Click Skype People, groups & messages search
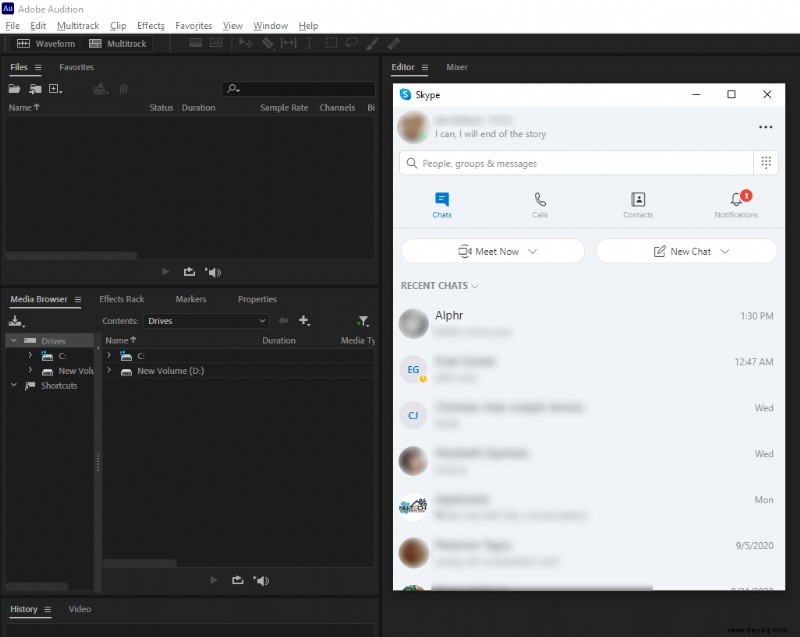Screen dimensions: 800x637 point(577,163)
